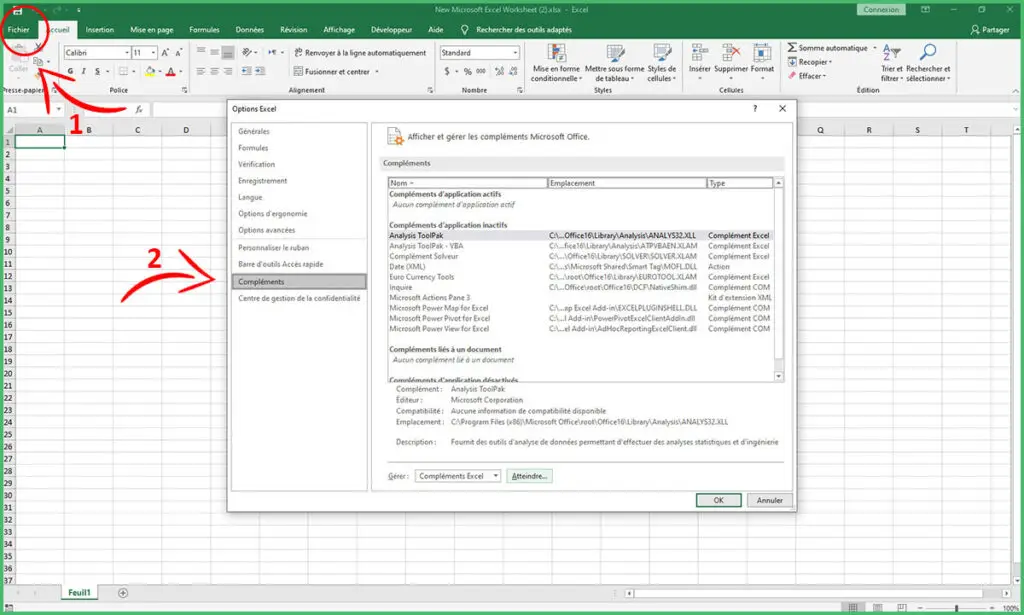Image resolution: width=1024 pixels, height=615 pixels.
Task: Click the underline (S) icon
Action: pos(97,71)
